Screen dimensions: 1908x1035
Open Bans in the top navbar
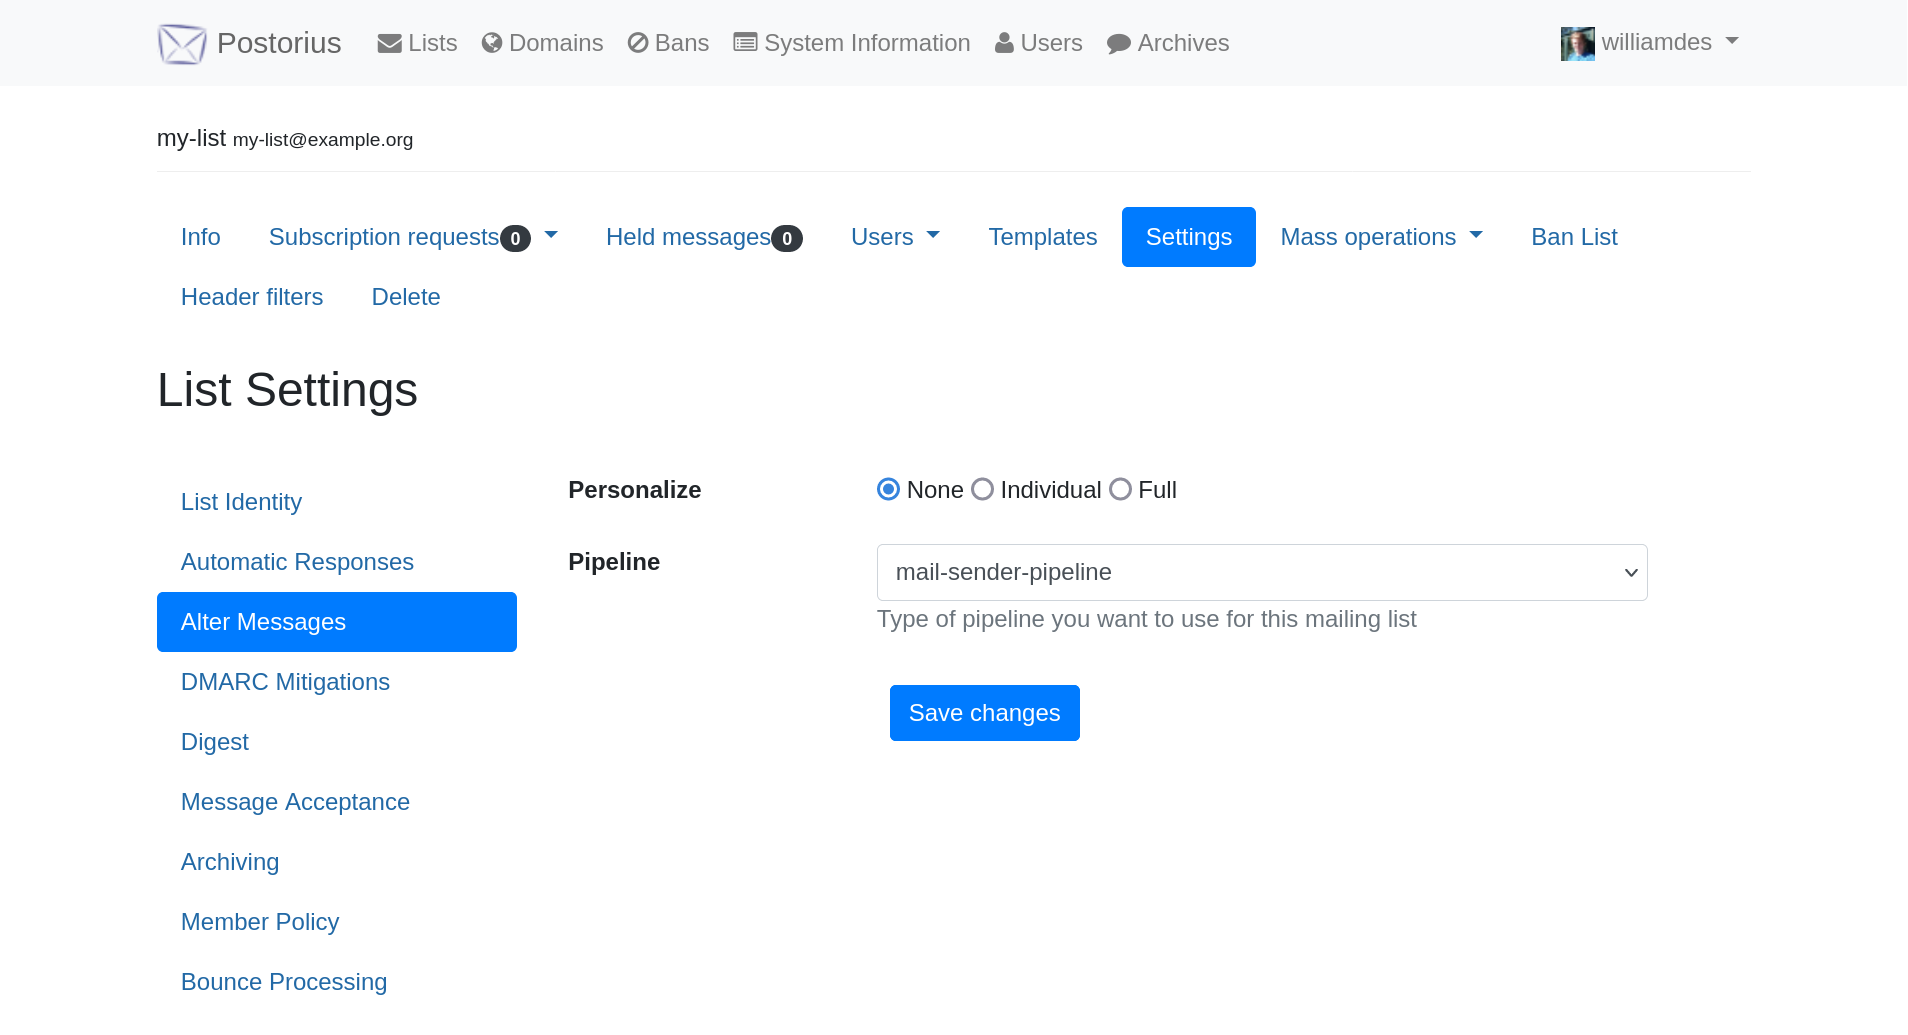668,43
